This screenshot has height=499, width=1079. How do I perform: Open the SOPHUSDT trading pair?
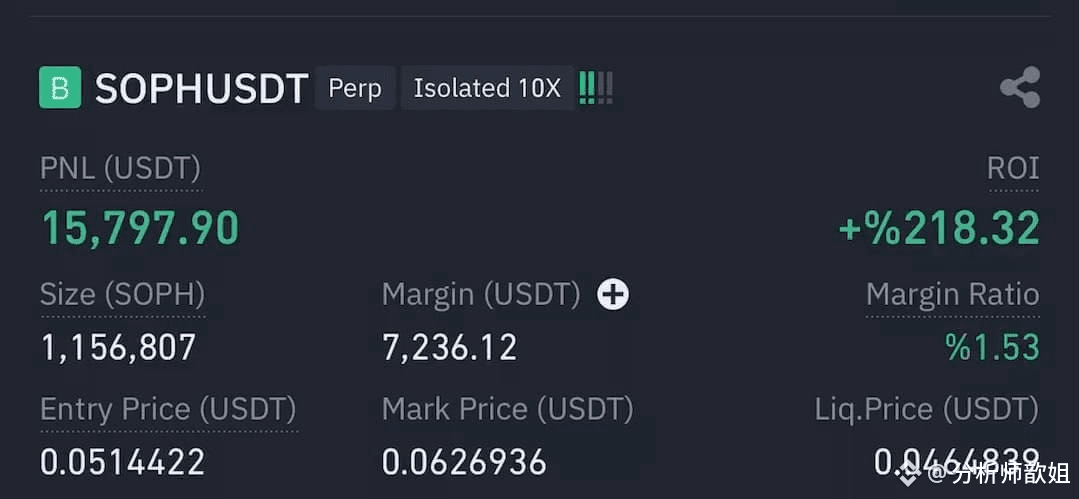click(201, 89)
